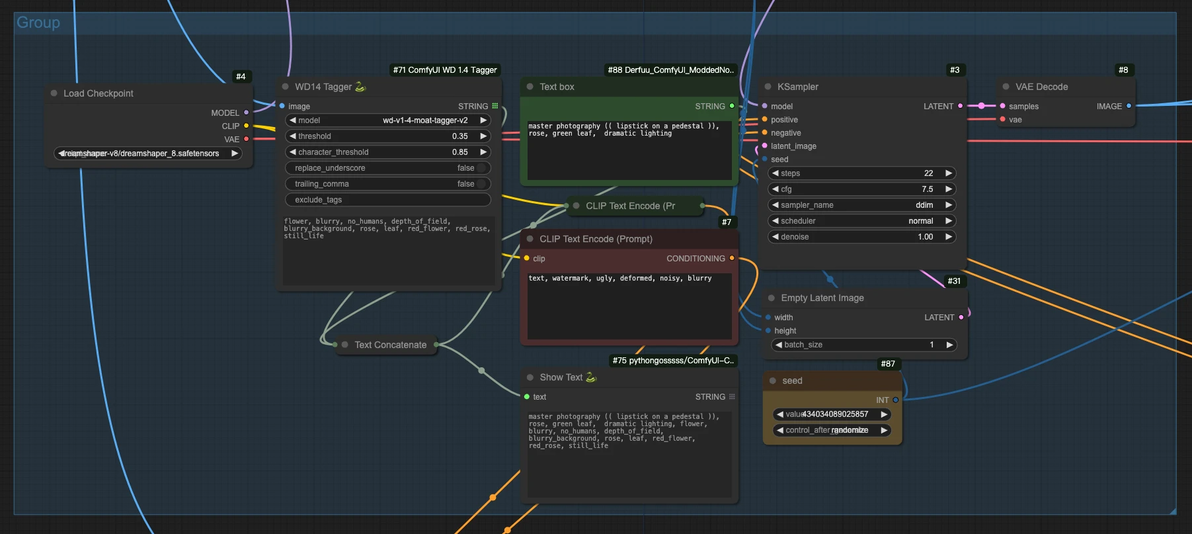Image resolution: width=1192 pixels, height=534 pixels.
Task: Toggle replace_underscore in the WD14 Tagger
Action: pos(388,168)
